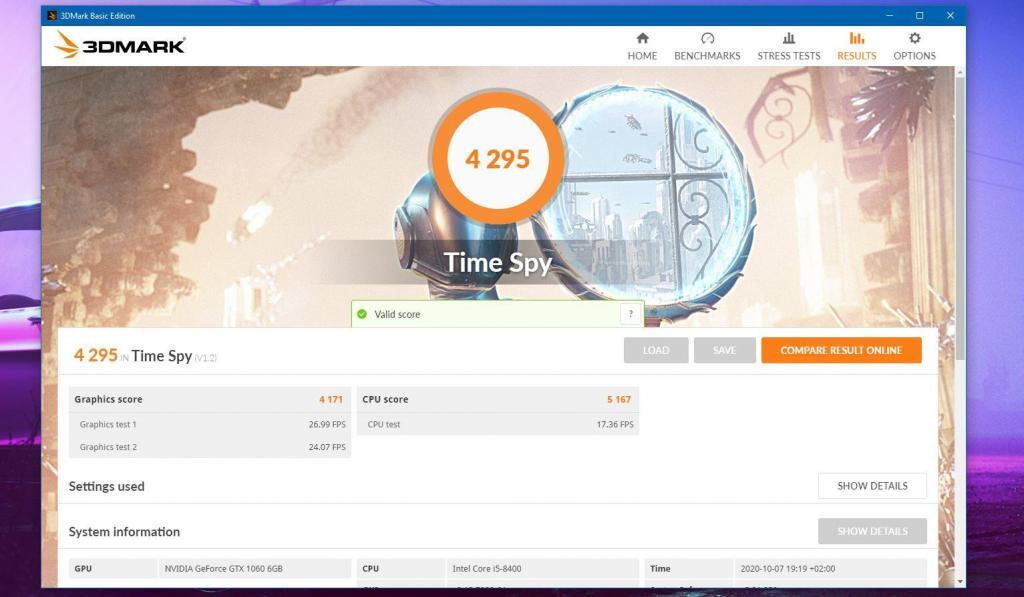Viewport: 1024px width, 597px height.
Task: Switch to the STRESS TESTS tab label
Action: point(788,56)
